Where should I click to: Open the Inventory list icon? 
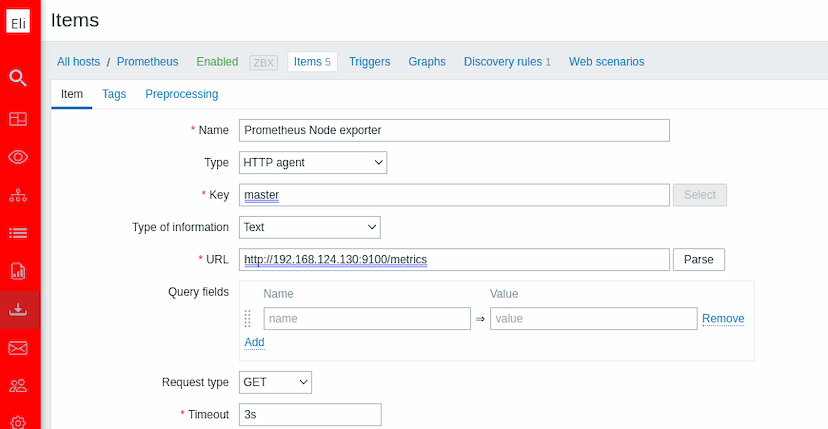coord(18,233)
